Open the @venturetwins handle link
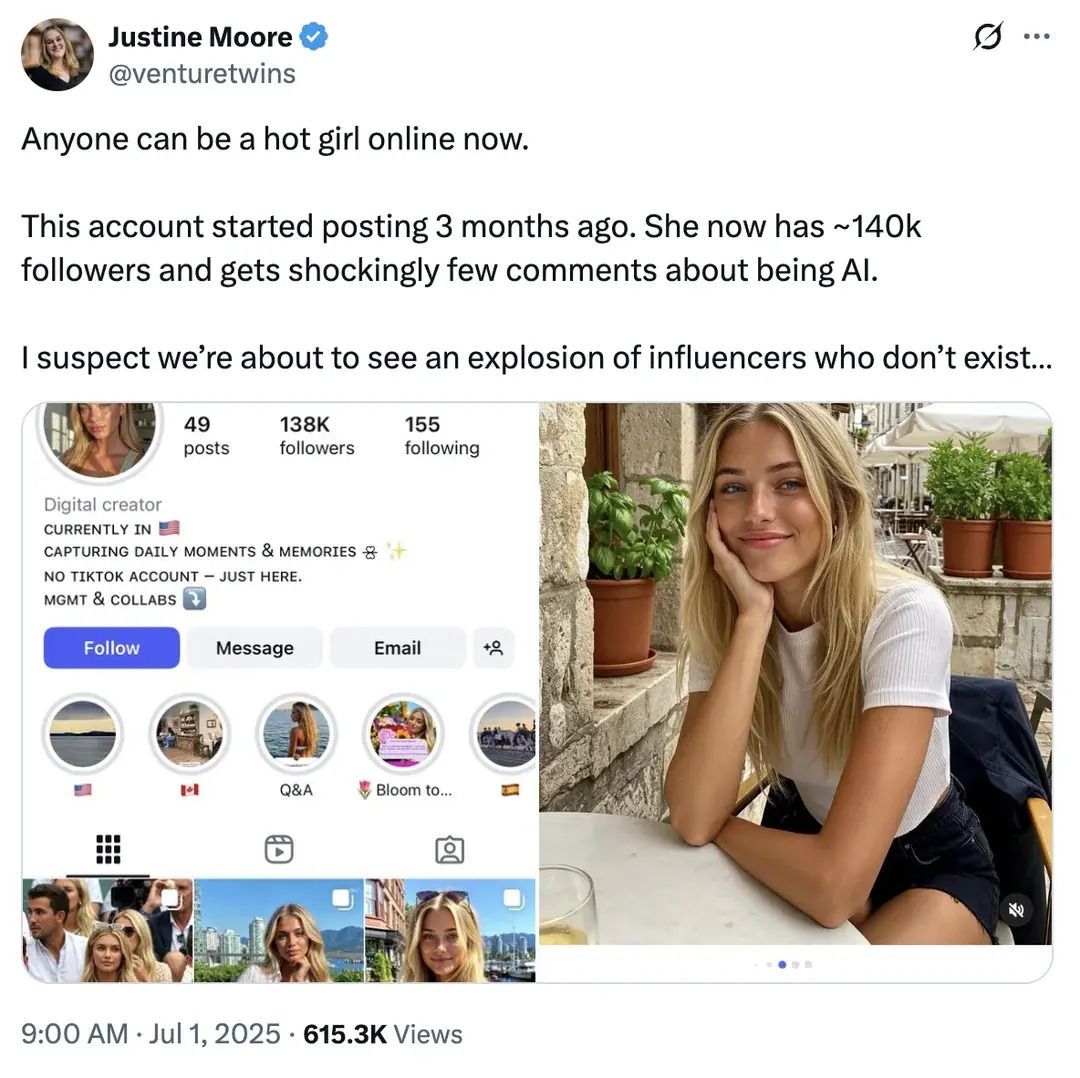This screenshot has height=1078, width=1080. coord(202,74)
